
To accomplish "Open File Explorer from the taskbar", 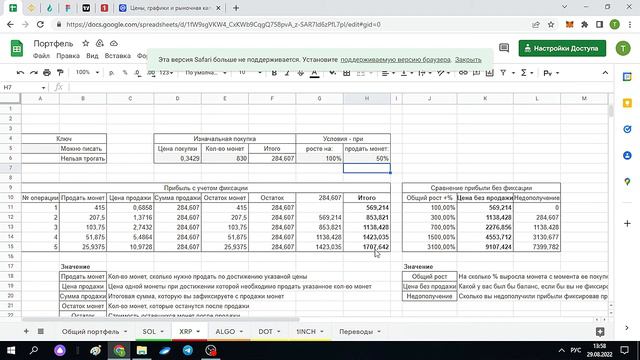I will [142, 350].
